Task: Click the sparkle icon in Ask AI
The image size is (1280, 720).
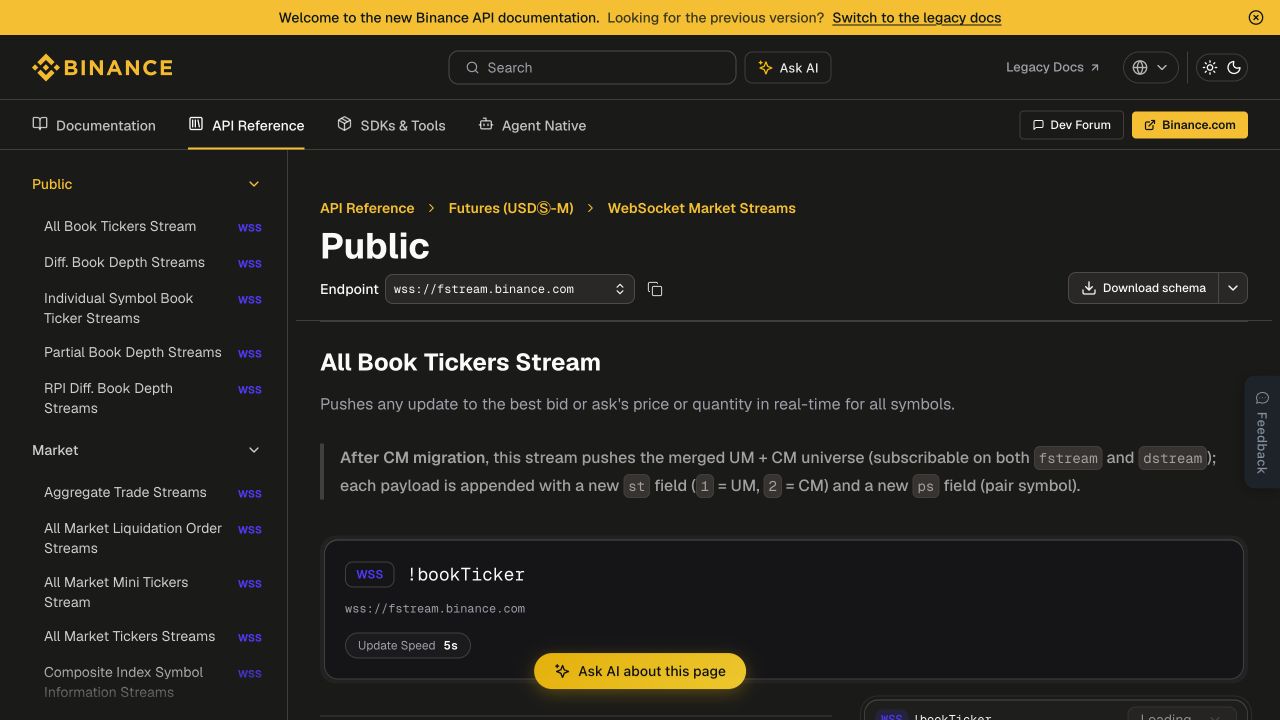Action: (x=765, y=68)
